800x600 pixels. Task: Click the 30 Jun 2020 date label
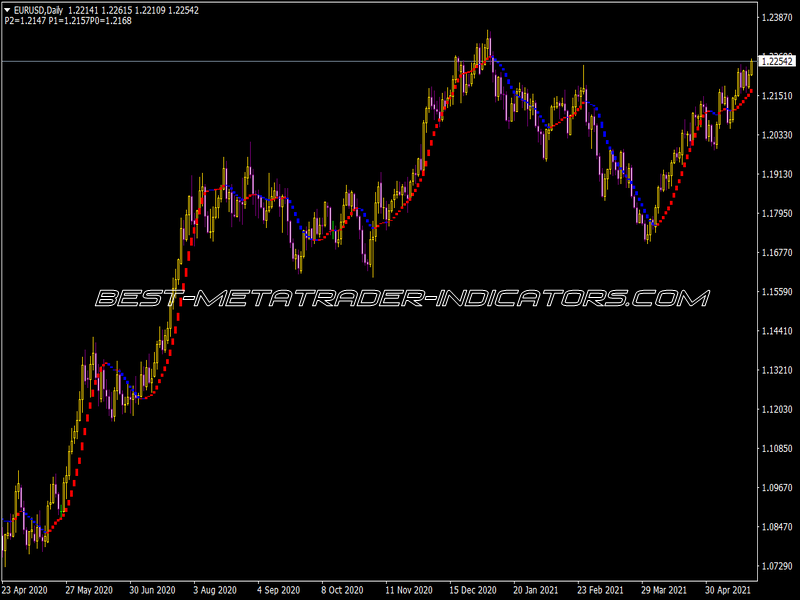pyautogui.click(x=152, y=590)
